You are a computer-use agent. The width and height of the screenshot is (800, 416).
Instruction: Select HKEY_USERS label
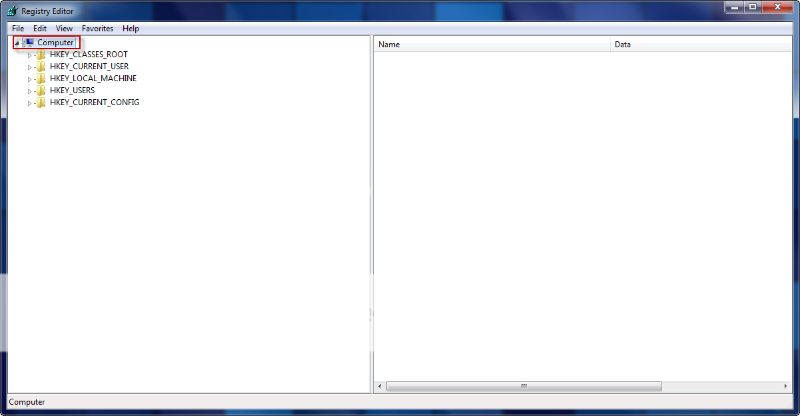pos(72,90)
